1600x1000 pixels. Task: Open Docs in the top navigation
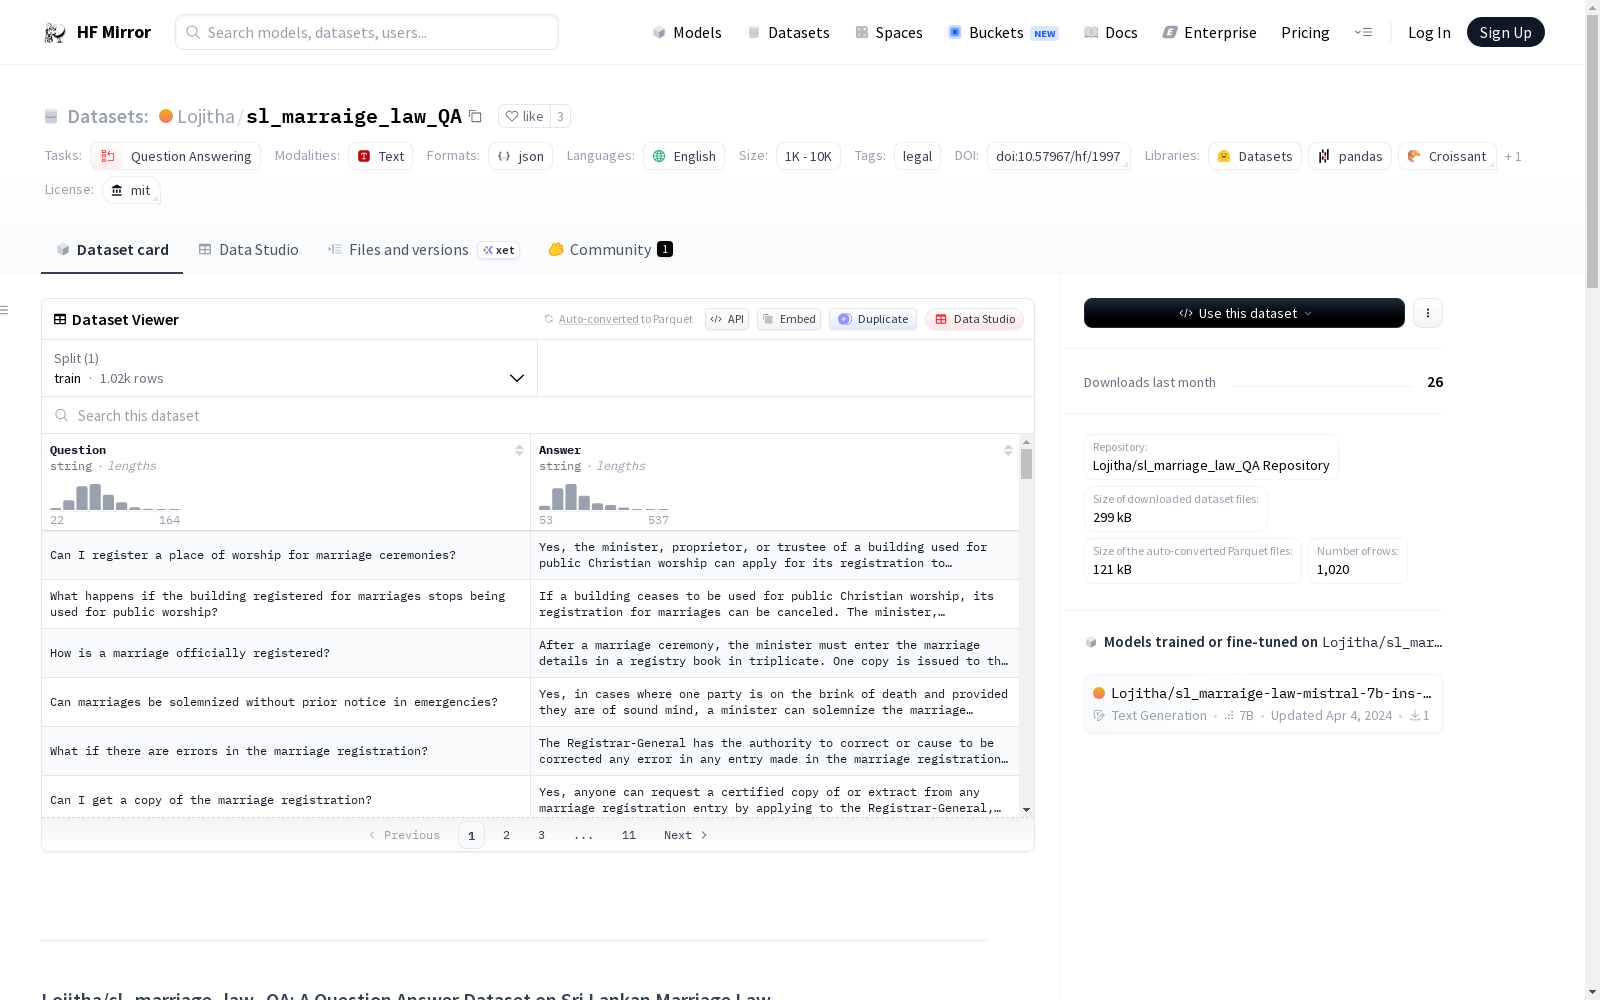[x=1110, y=32]
